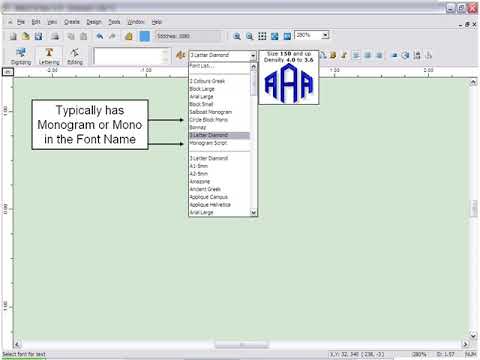
Task: Open the View menu
Action: (52, 22)
